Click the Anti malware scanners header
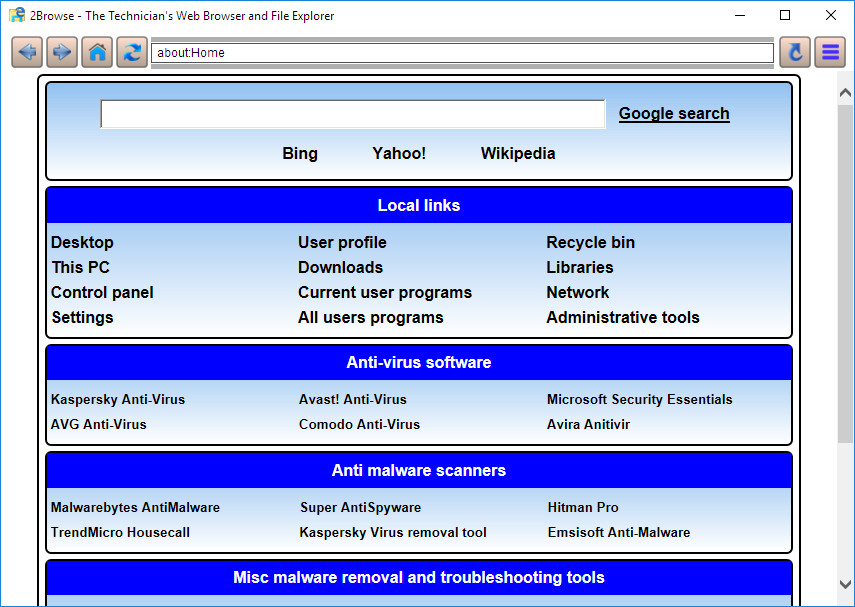855x607 pixels. point(419,471)
